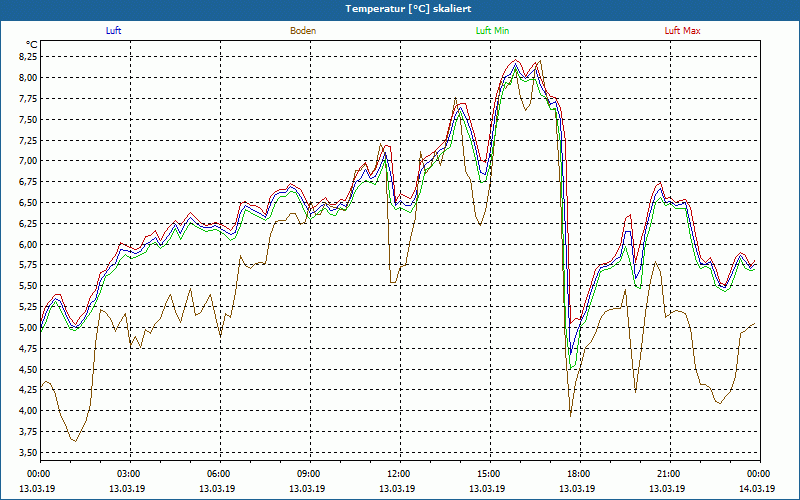The height and width of the screenshot is (500, 800).
Task: Select the 7,50 value on the temperature axis
Action: [x=28, y=119]
